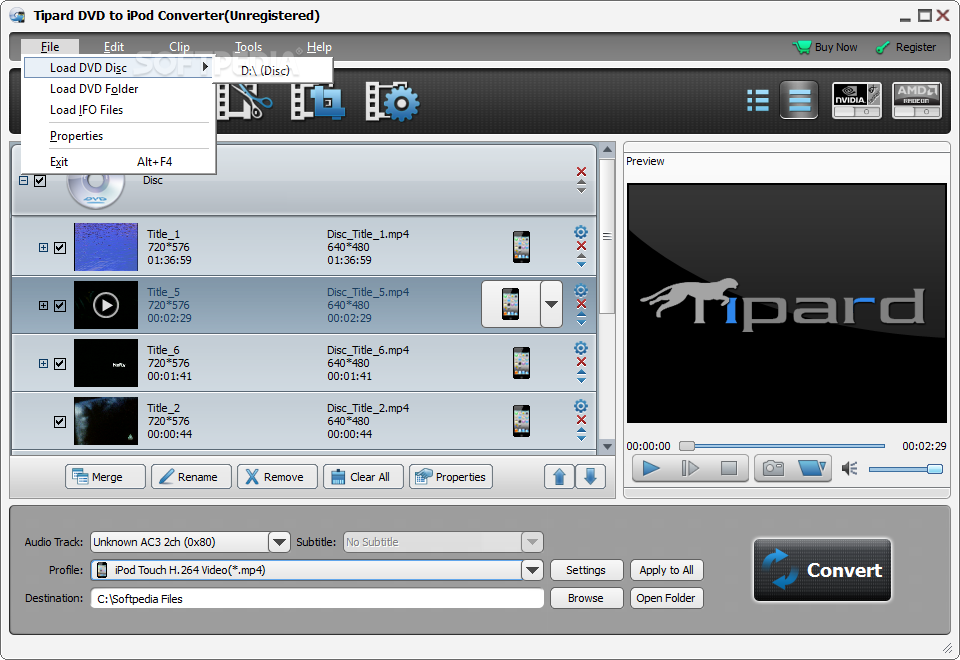Switch to compact rows view icon
This screenshot has height=660, width=960.
coord(799,100)
